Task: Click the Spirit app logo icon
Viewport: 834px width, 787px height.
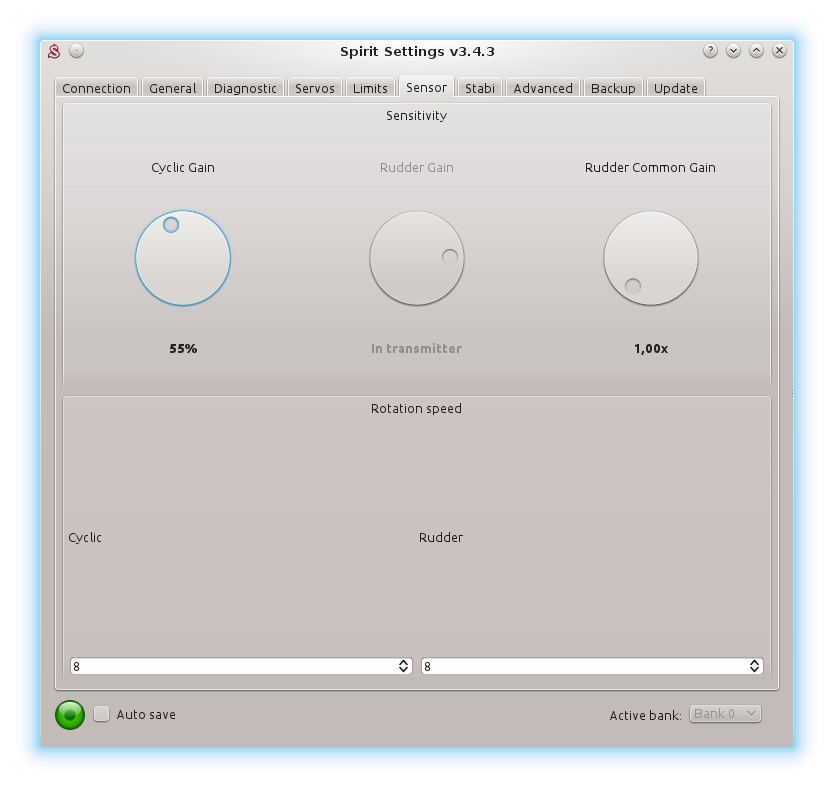Action: (x=56, y=51)
